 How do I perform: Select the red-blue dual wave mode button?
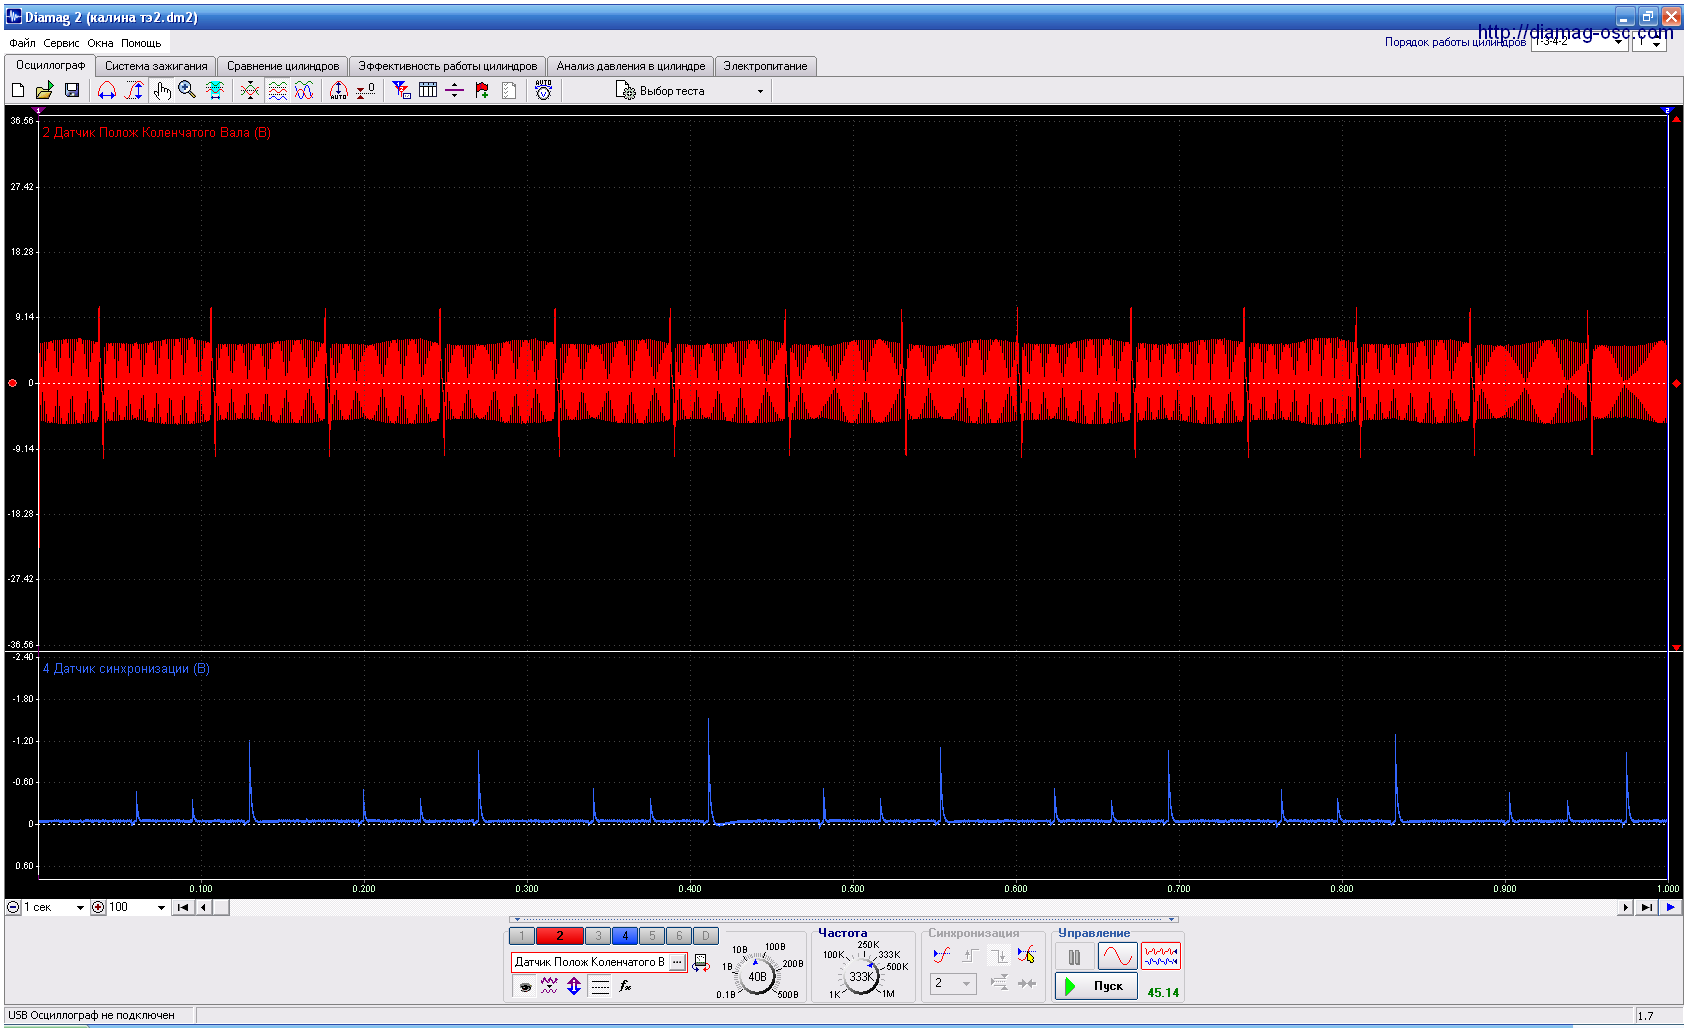[x=1161, y=957]
